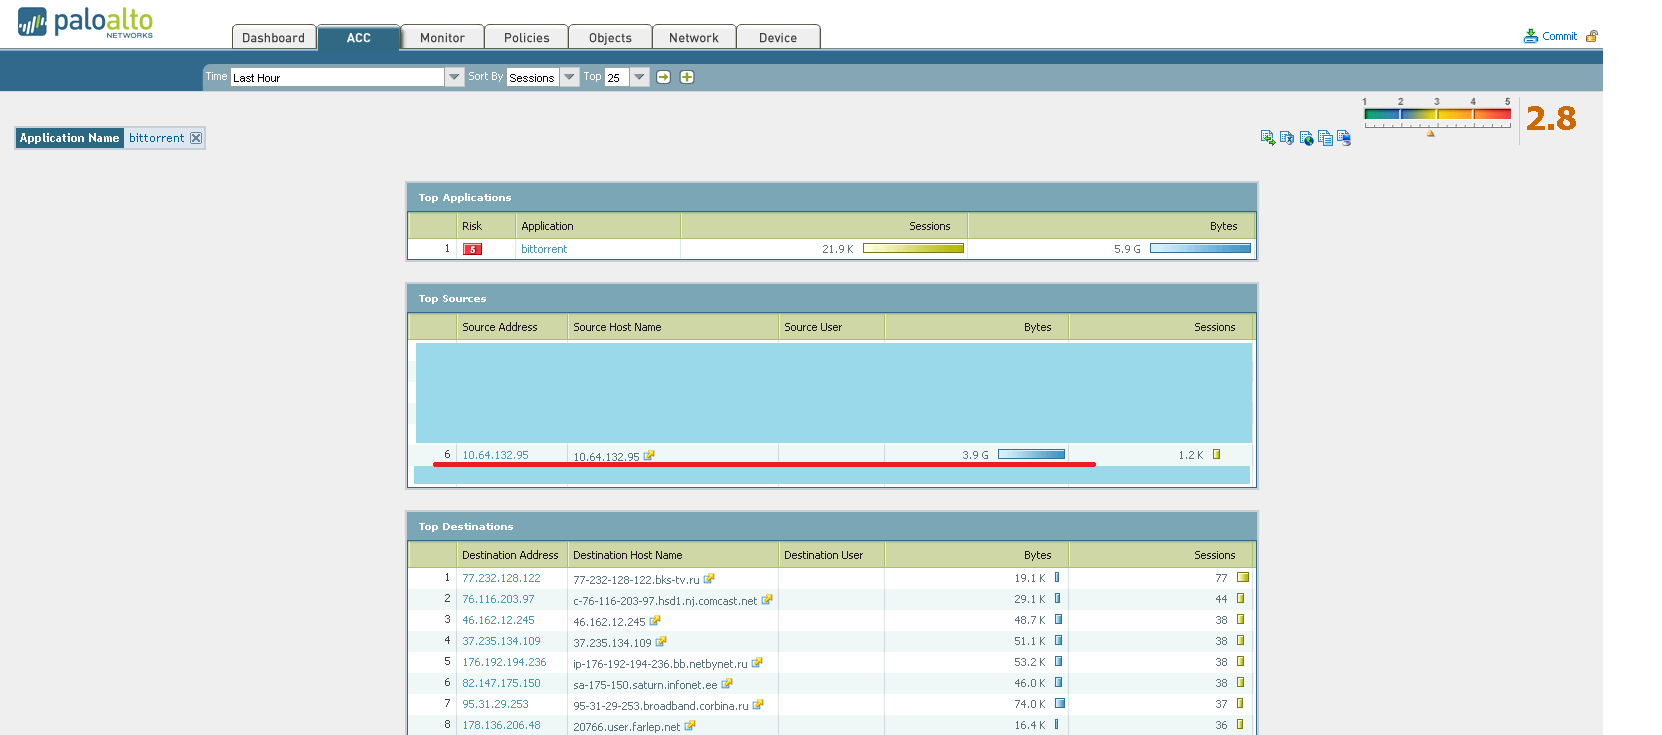Open the Time range dropdown arrow

point(454,77)
